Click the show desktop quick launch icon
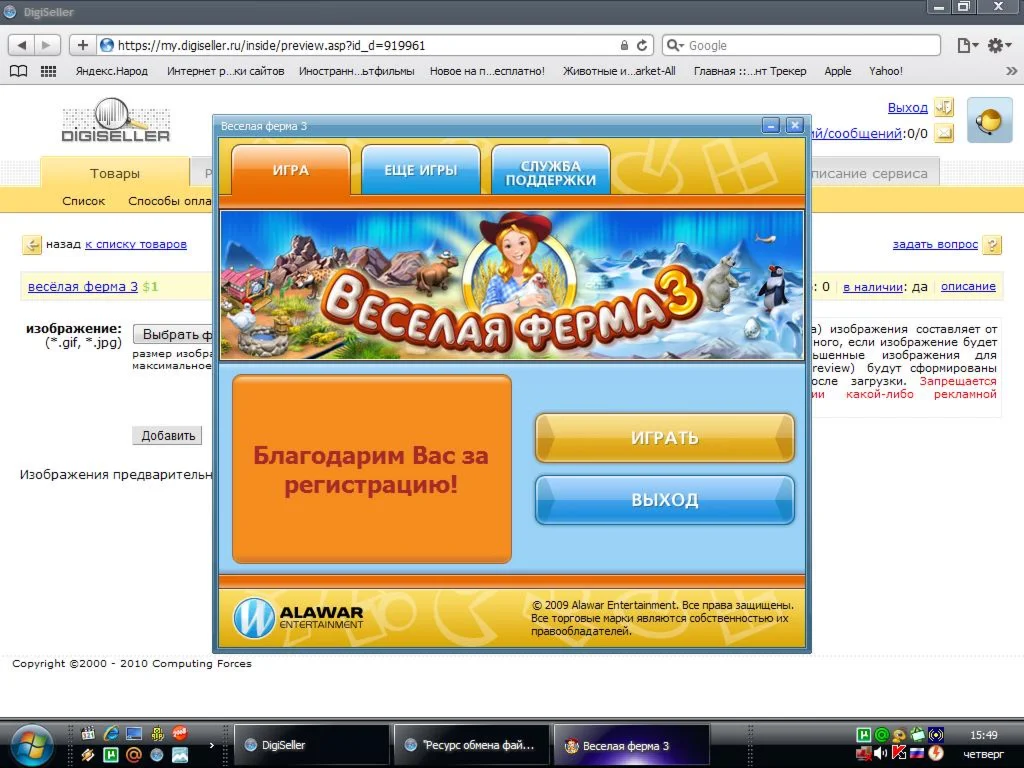 click(134, 733)
